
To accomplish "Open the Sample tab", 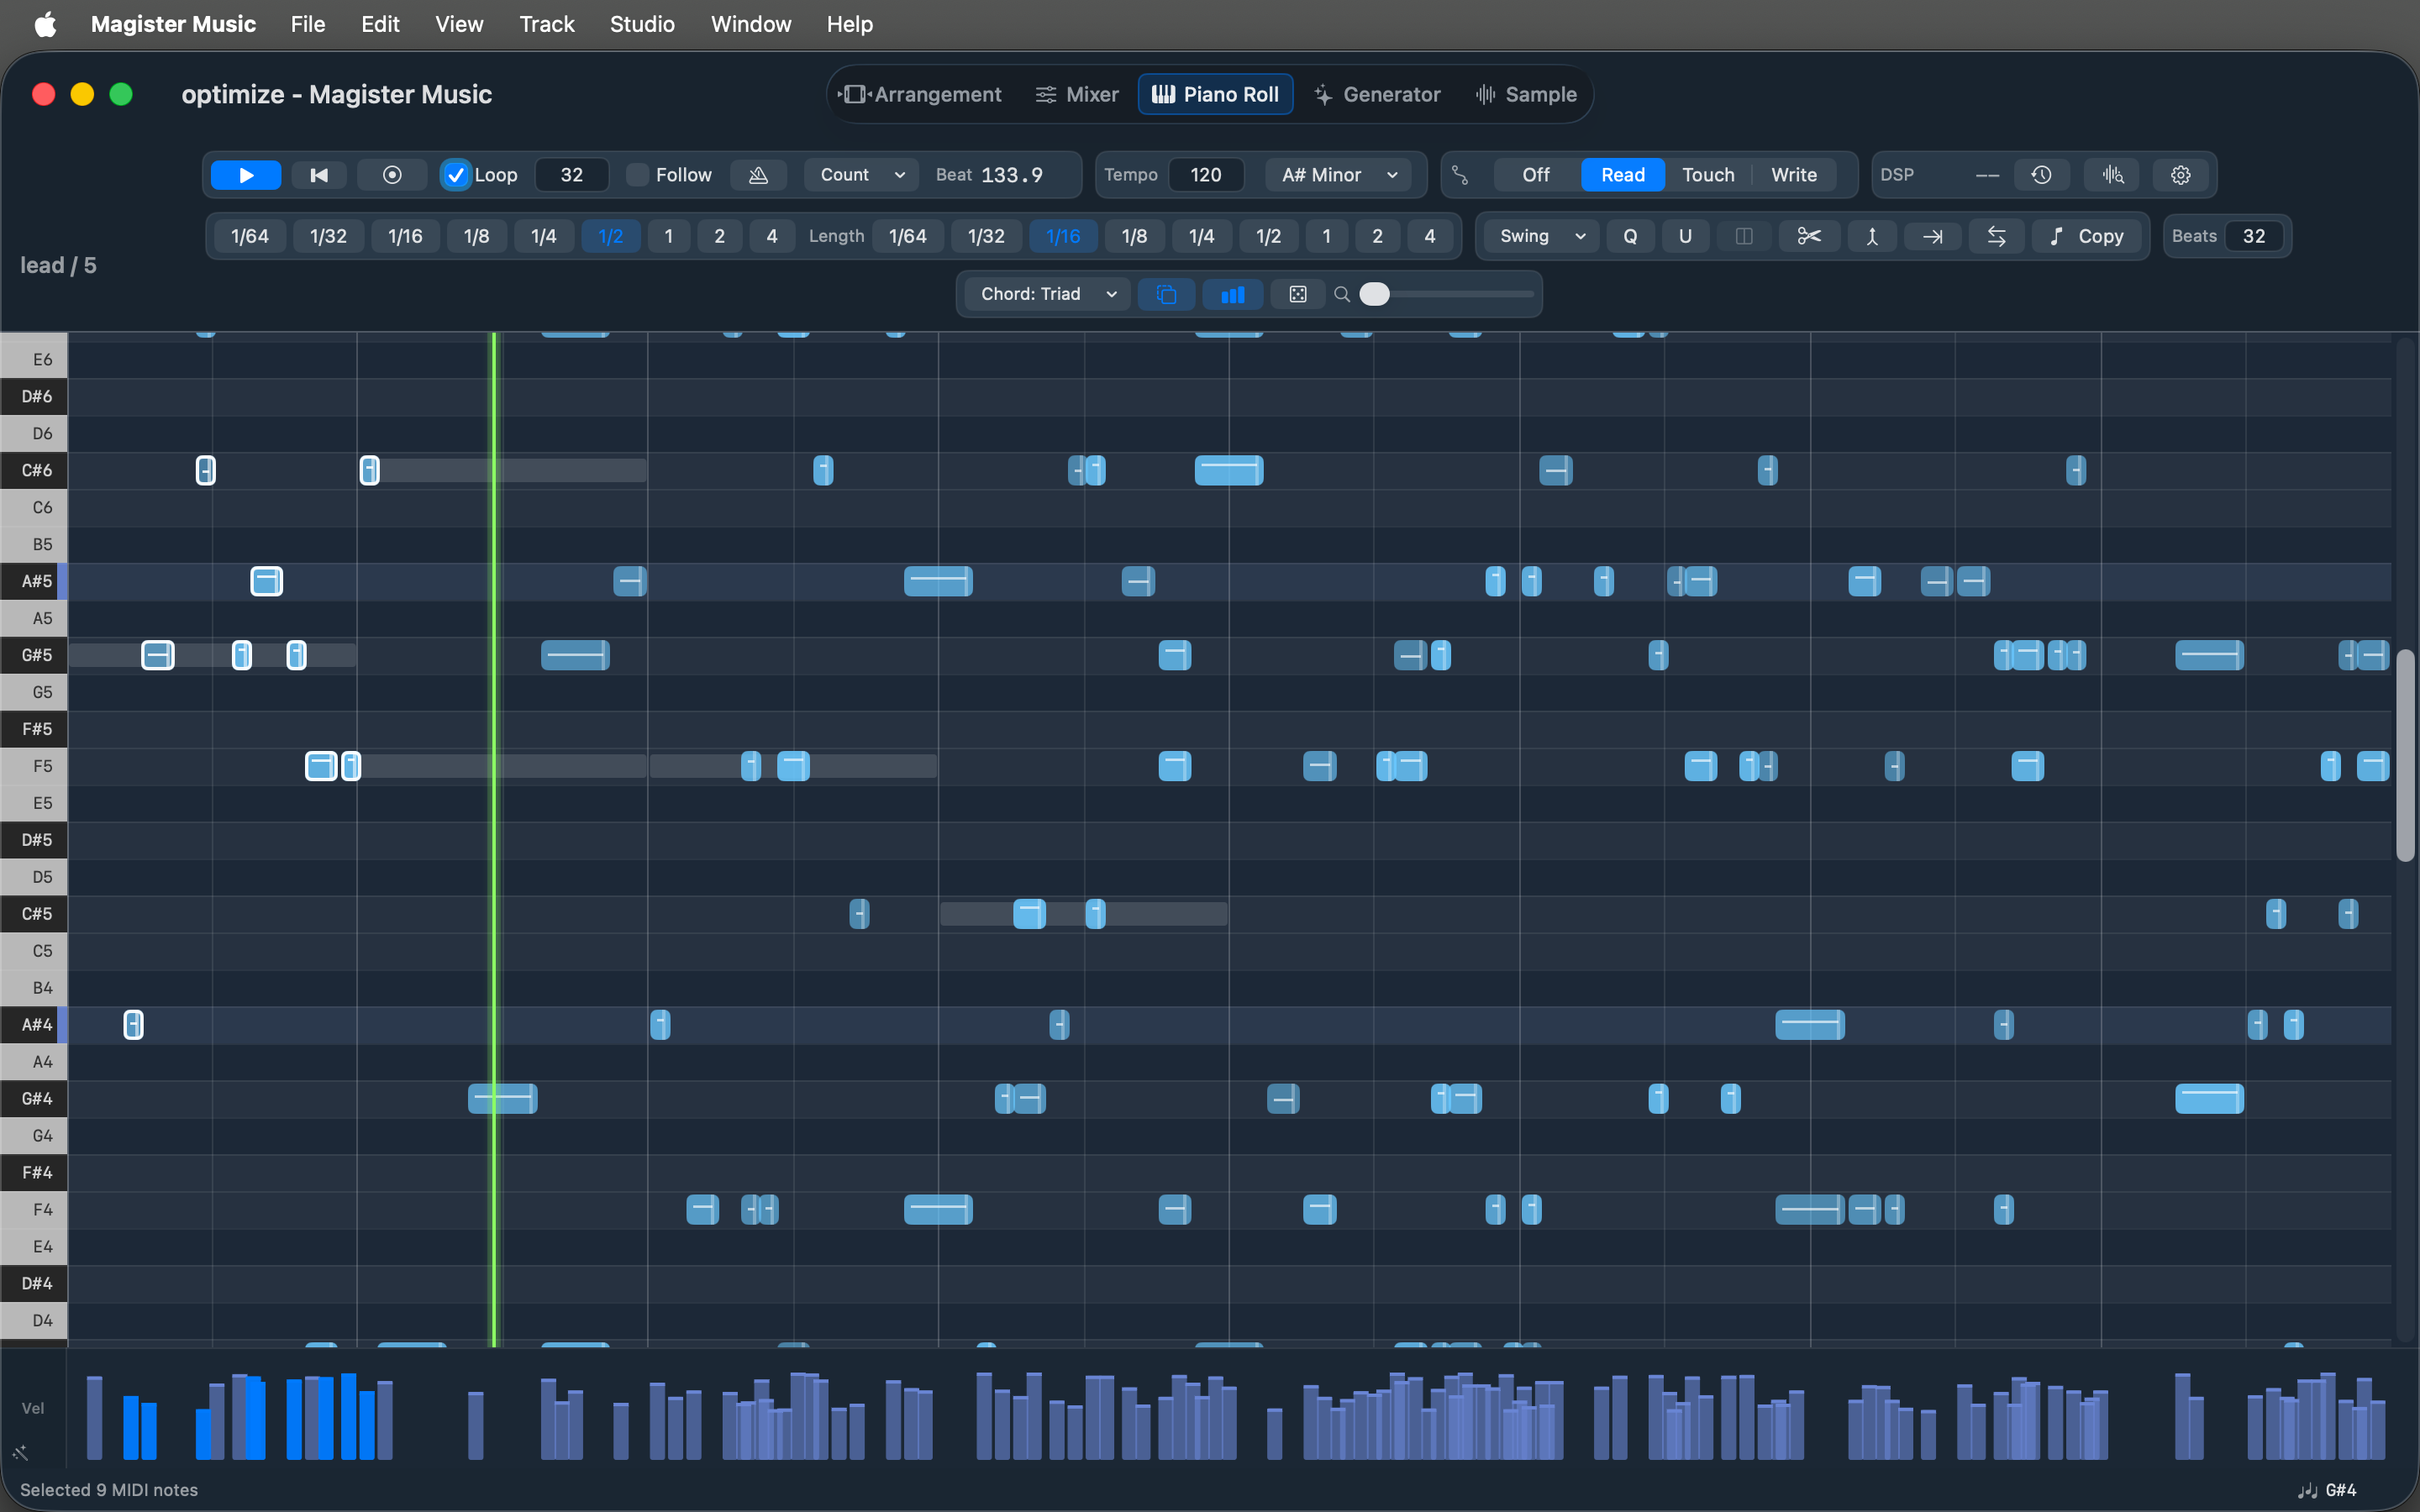I will (1526, 94).
